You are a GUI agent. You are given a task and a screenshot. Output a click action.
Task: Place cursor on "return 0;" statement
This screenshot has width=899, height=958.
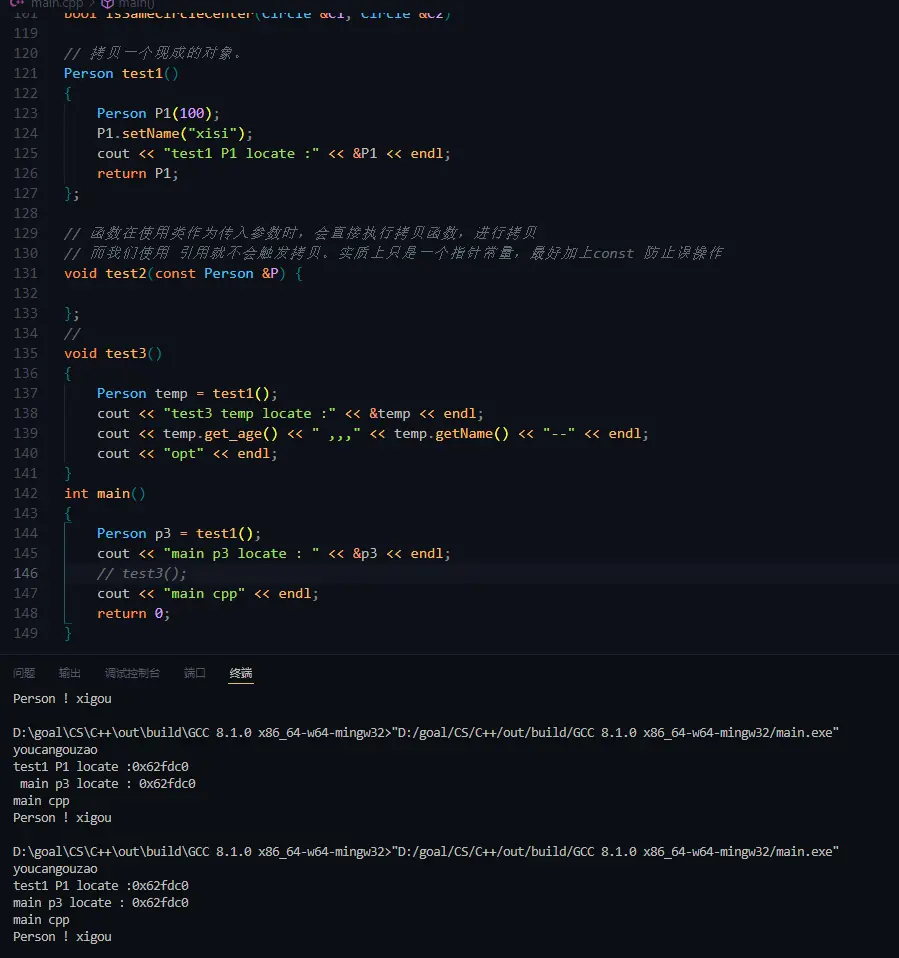tap(133, 613)
